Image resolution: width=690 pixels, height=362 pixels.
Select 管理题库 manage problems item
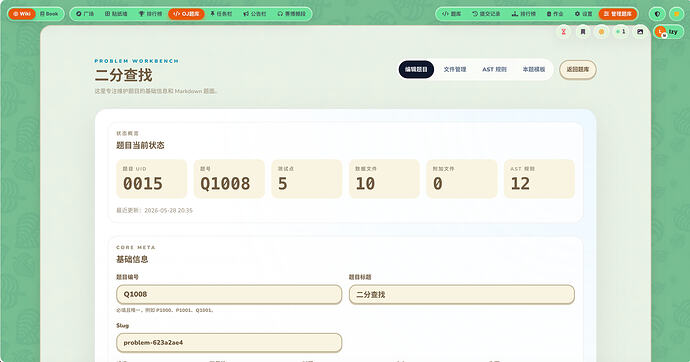coord(617,14)
